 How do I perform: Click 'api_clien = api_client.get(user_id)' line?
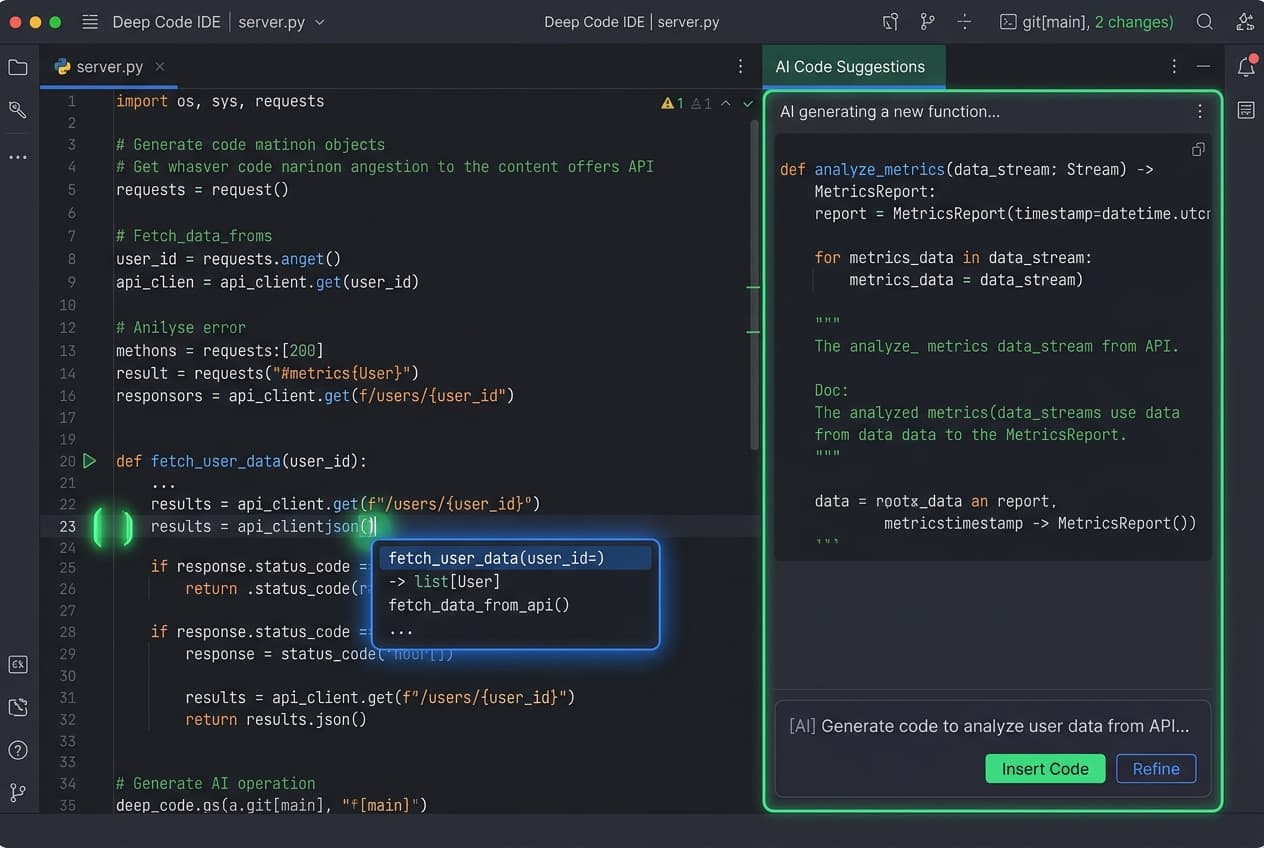tap(267, 282)
